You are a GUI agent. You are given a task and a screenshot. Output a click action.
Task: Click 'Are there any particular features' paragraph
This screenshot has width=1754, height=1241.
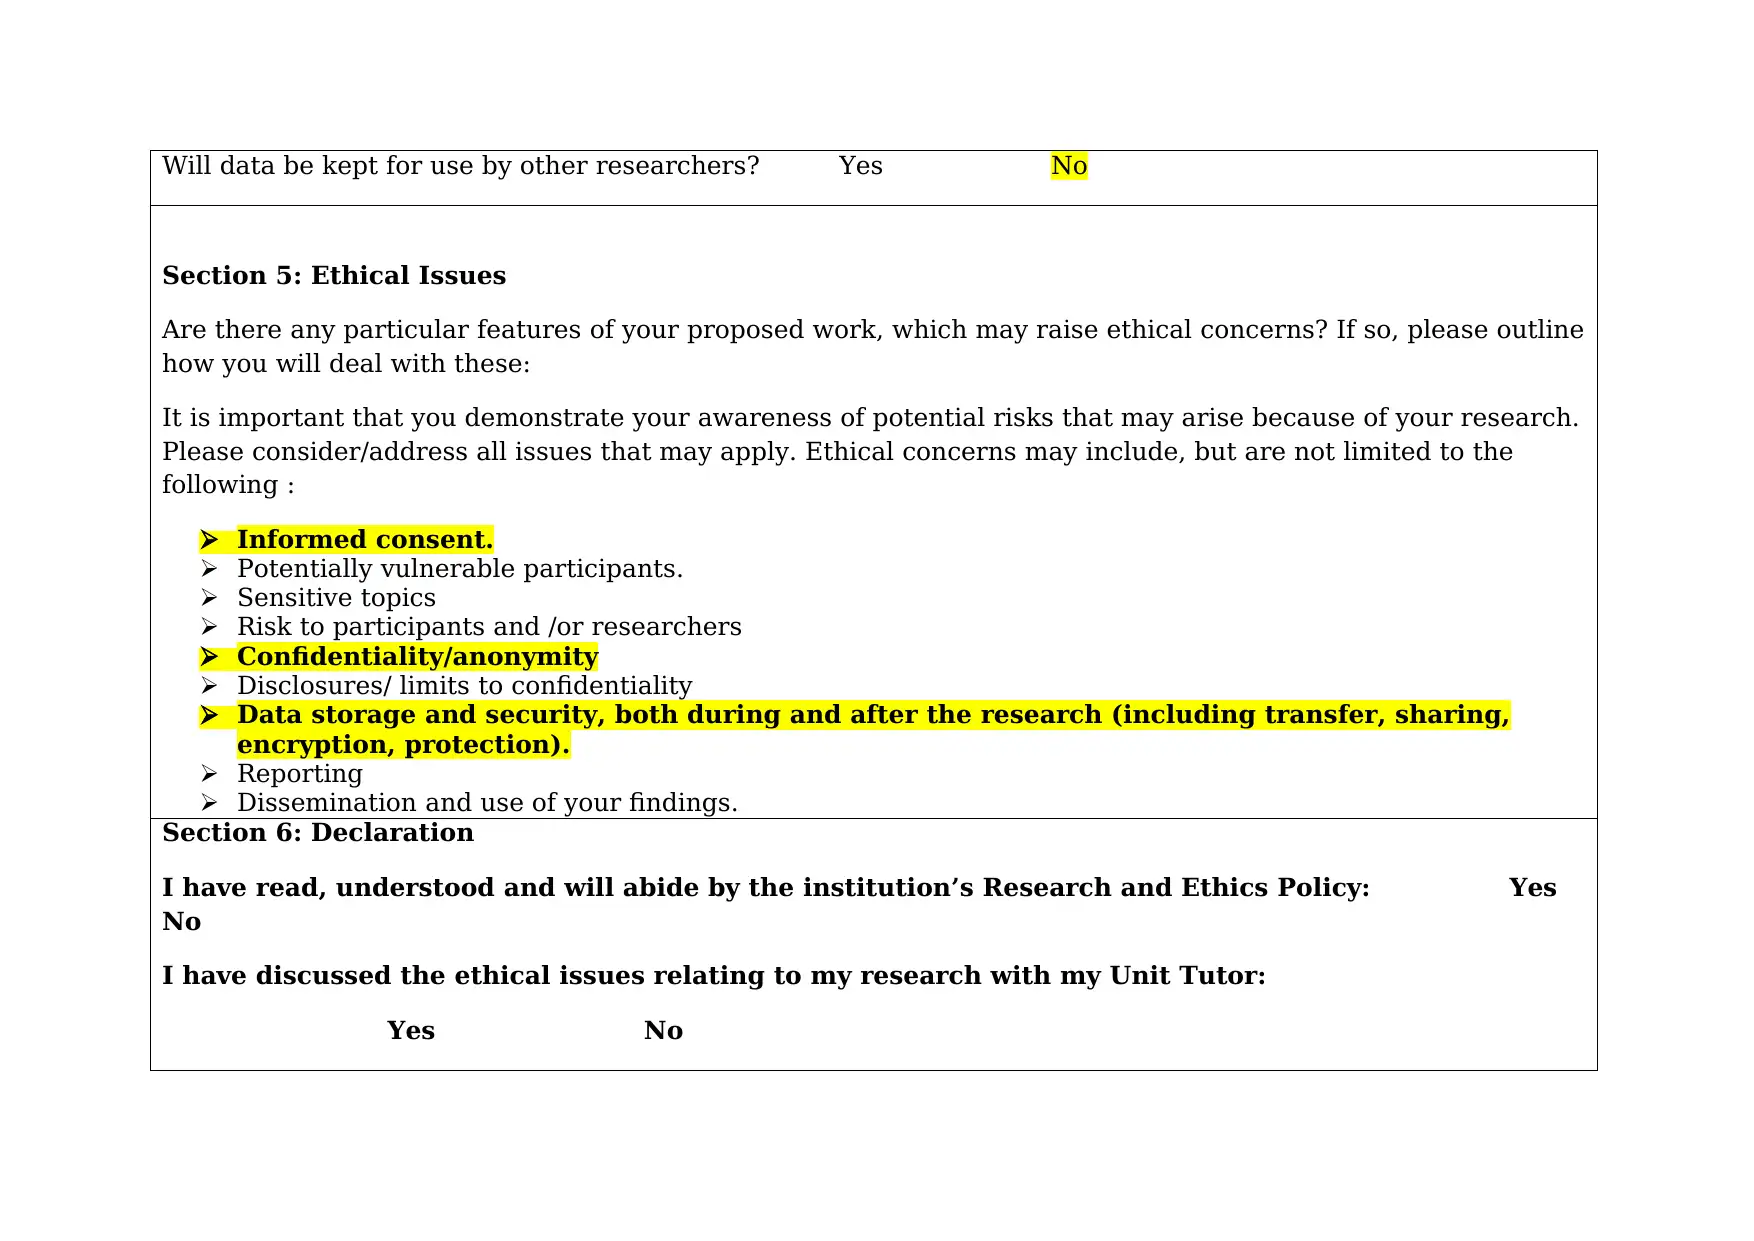pos(873,347)
